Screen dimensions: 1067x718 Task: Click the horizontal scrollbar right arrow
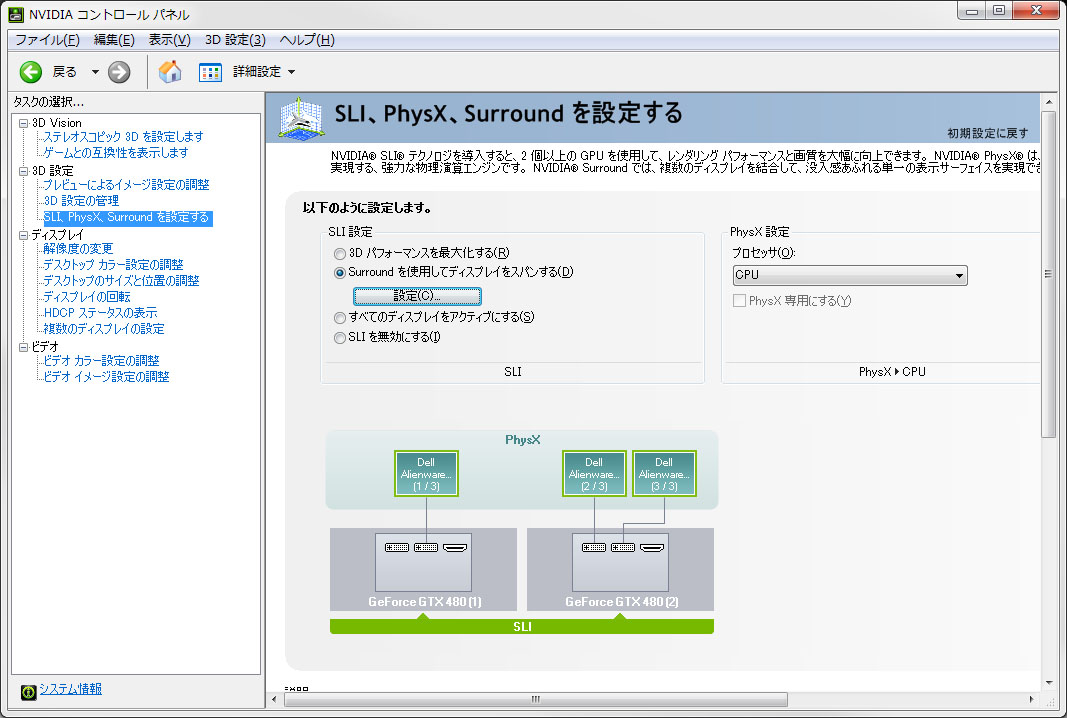tap(1032, 699)
